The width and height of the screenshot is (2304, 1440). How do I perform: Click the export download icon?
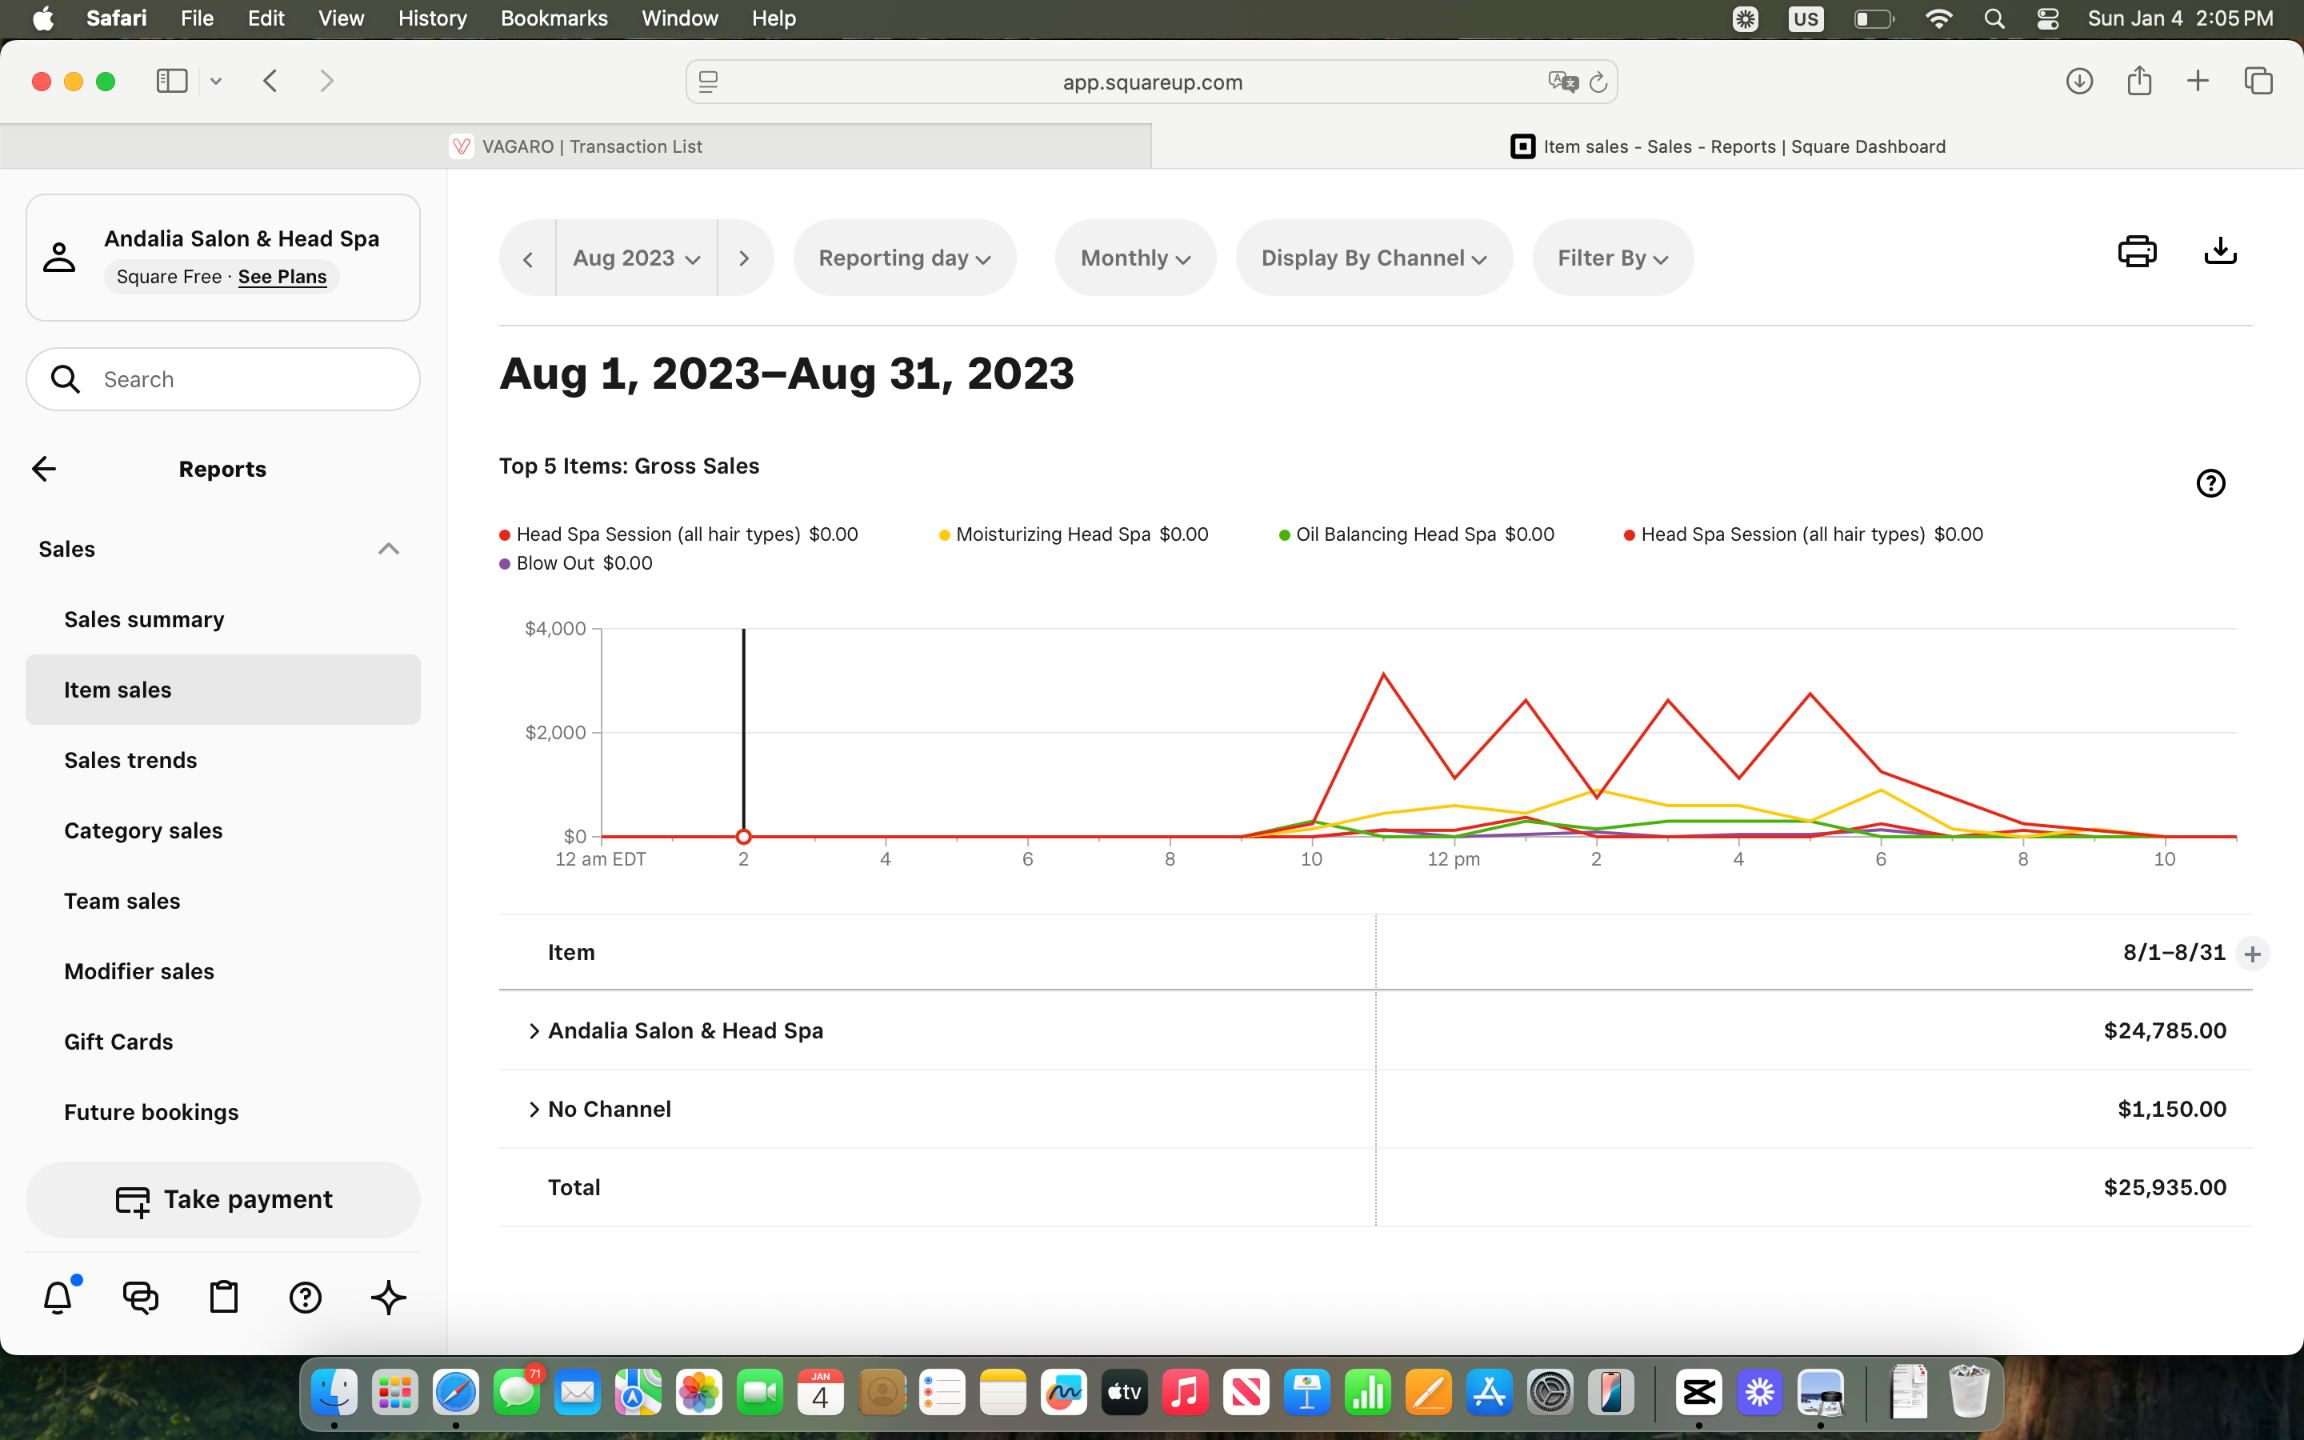(2220, 251)
